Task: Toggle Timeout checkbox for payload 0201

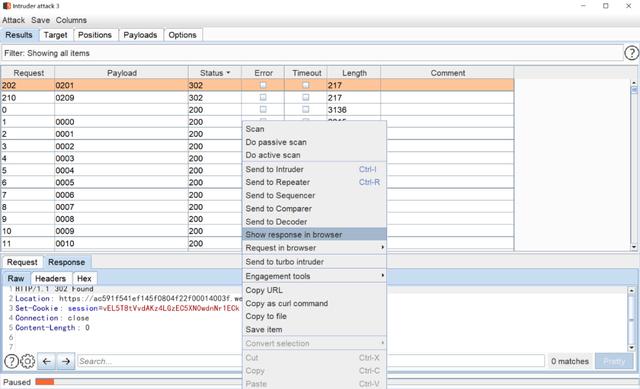Action: pos(306,85)
